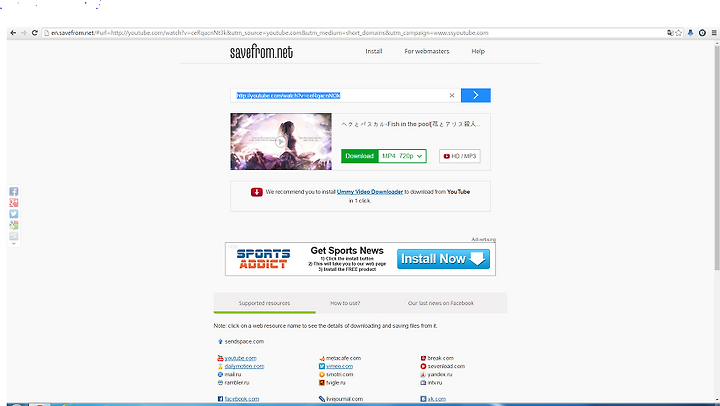Click rambler.ru in resources list

click(x=237, y=383)
